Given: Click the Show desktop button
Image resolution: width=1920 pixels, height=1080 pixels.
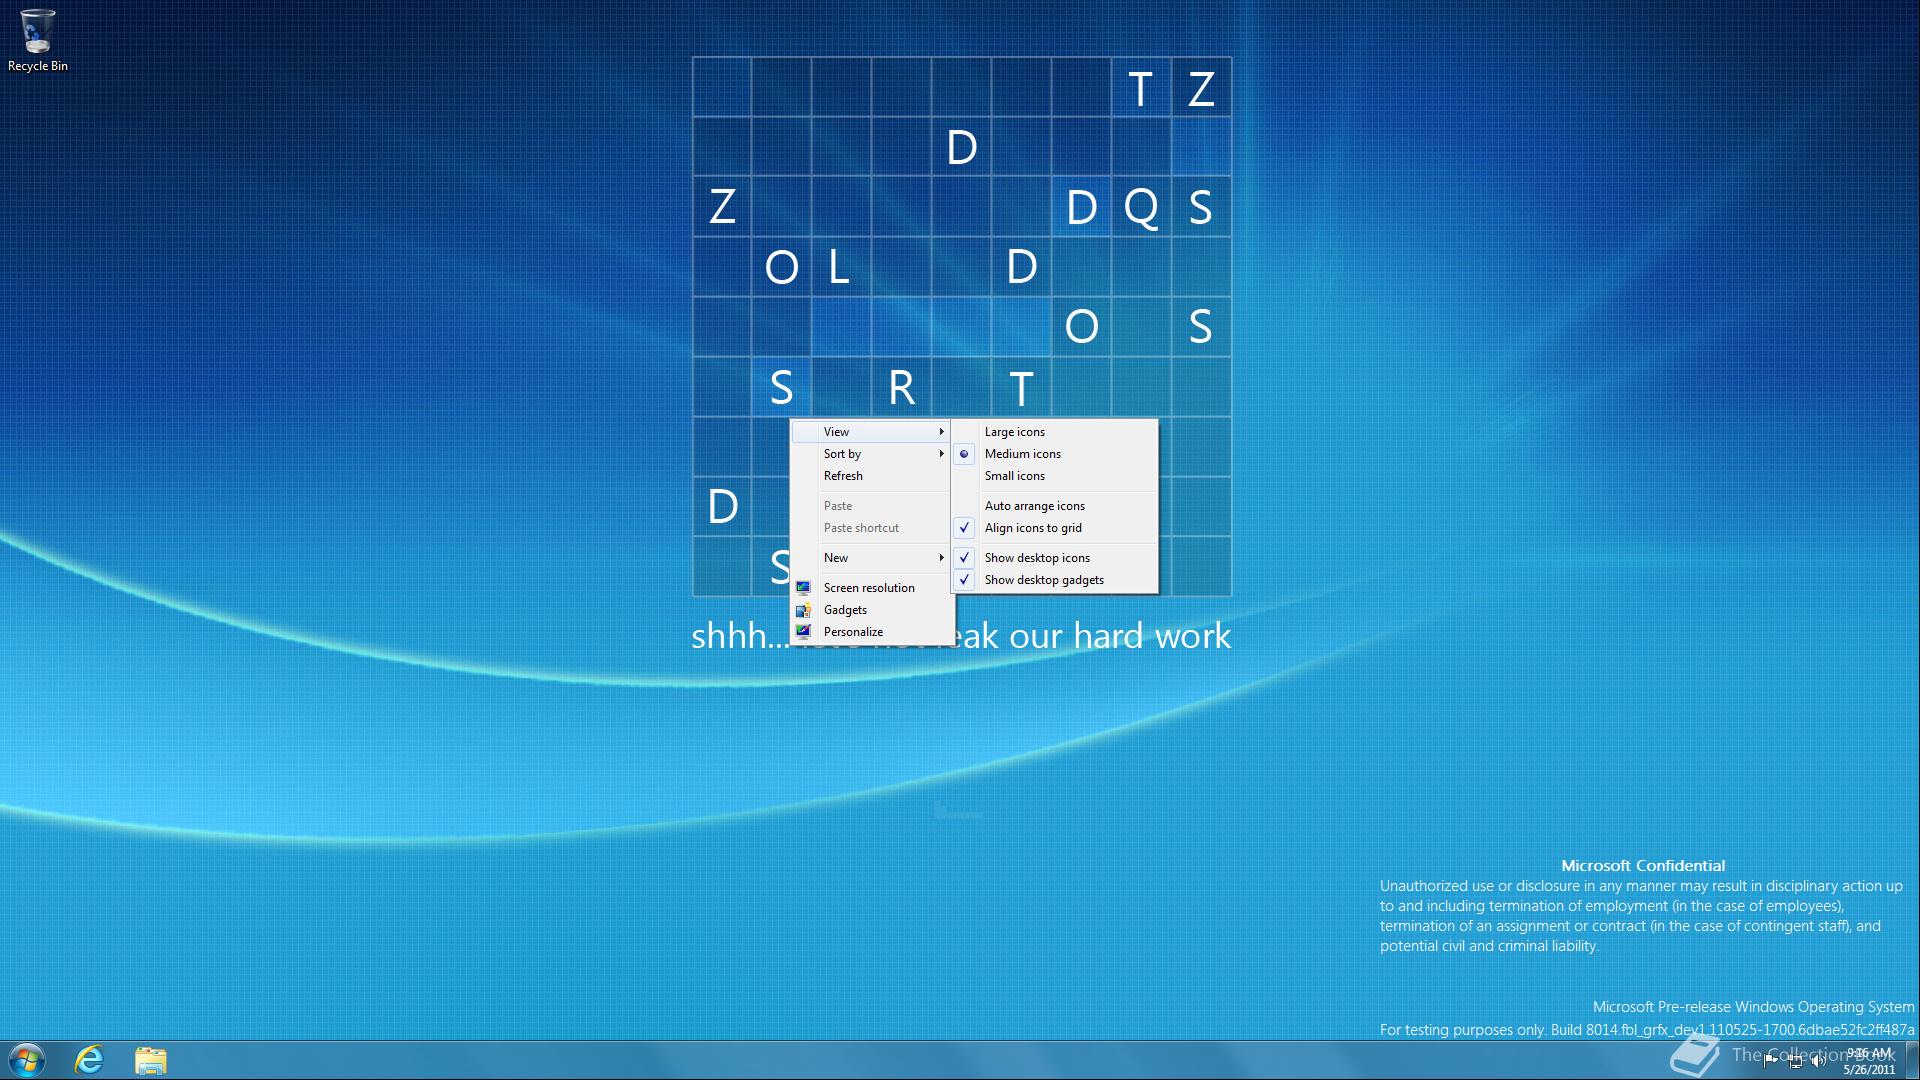Looking at the screenshot, I should 1912,1060.
